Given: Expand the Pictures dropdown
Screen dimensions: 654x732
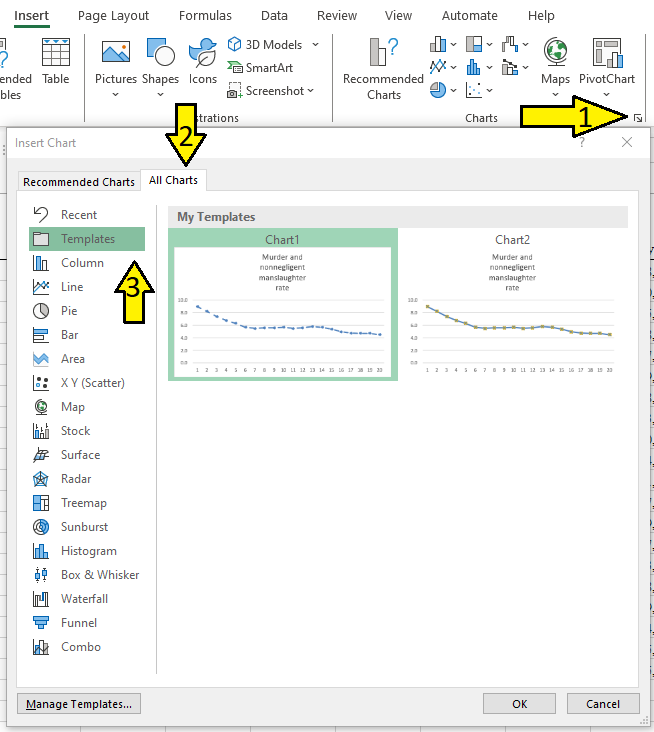Looking at the screenshot, I should point(116,95).
